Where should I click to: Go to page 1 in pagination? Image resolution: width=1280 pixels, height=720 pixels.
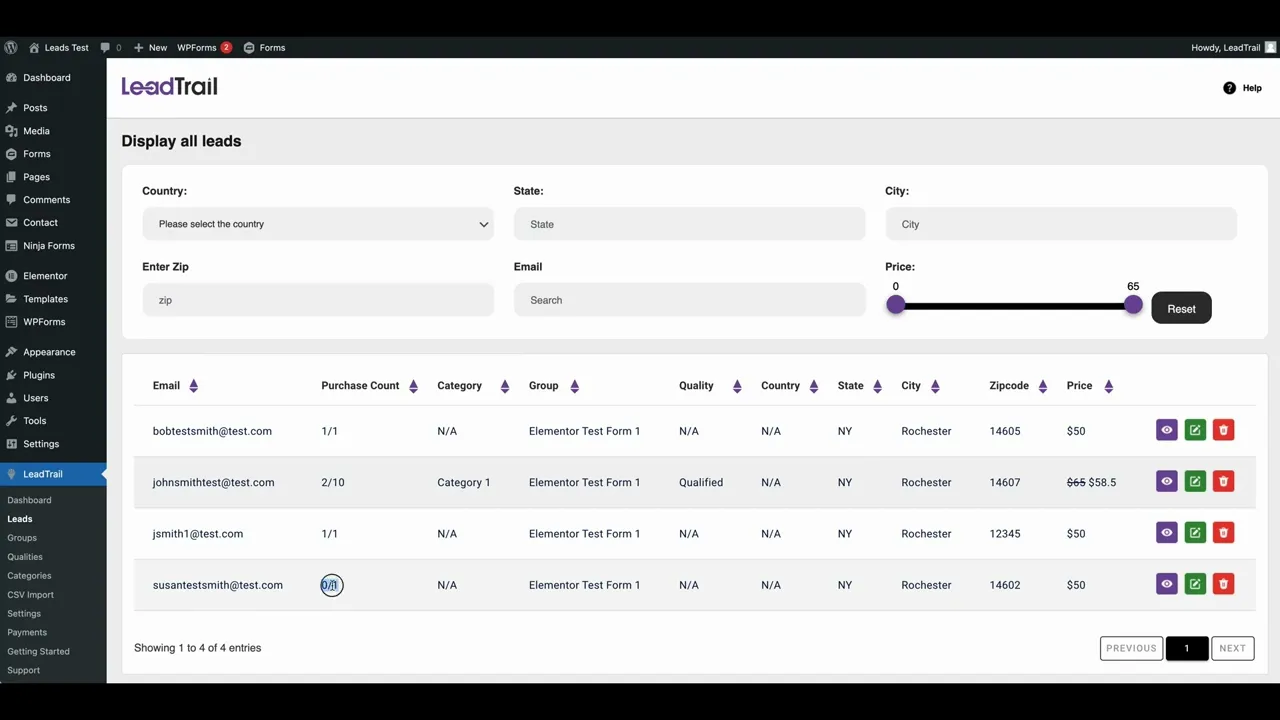[x=1187, y=648]
